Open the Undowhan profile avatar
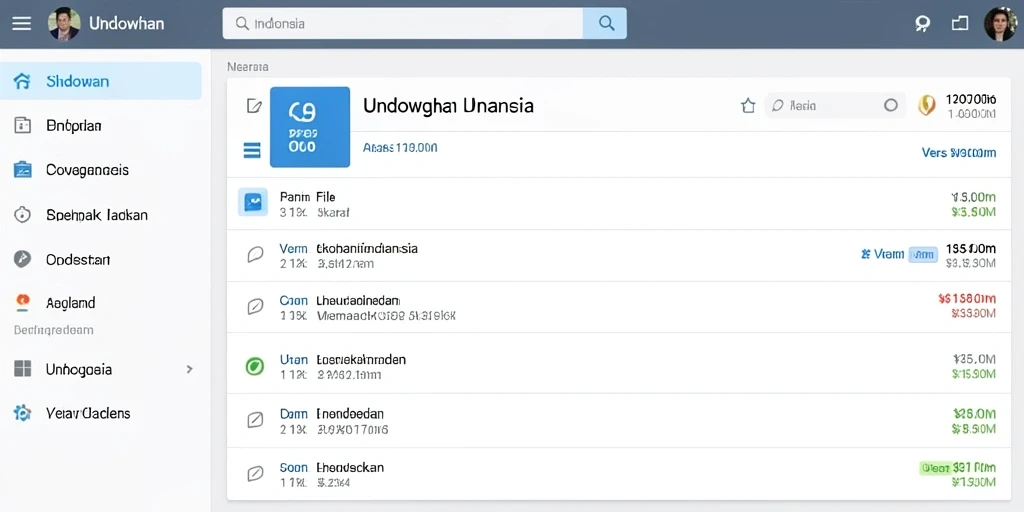1024x512 pixels. click(64, 24)
